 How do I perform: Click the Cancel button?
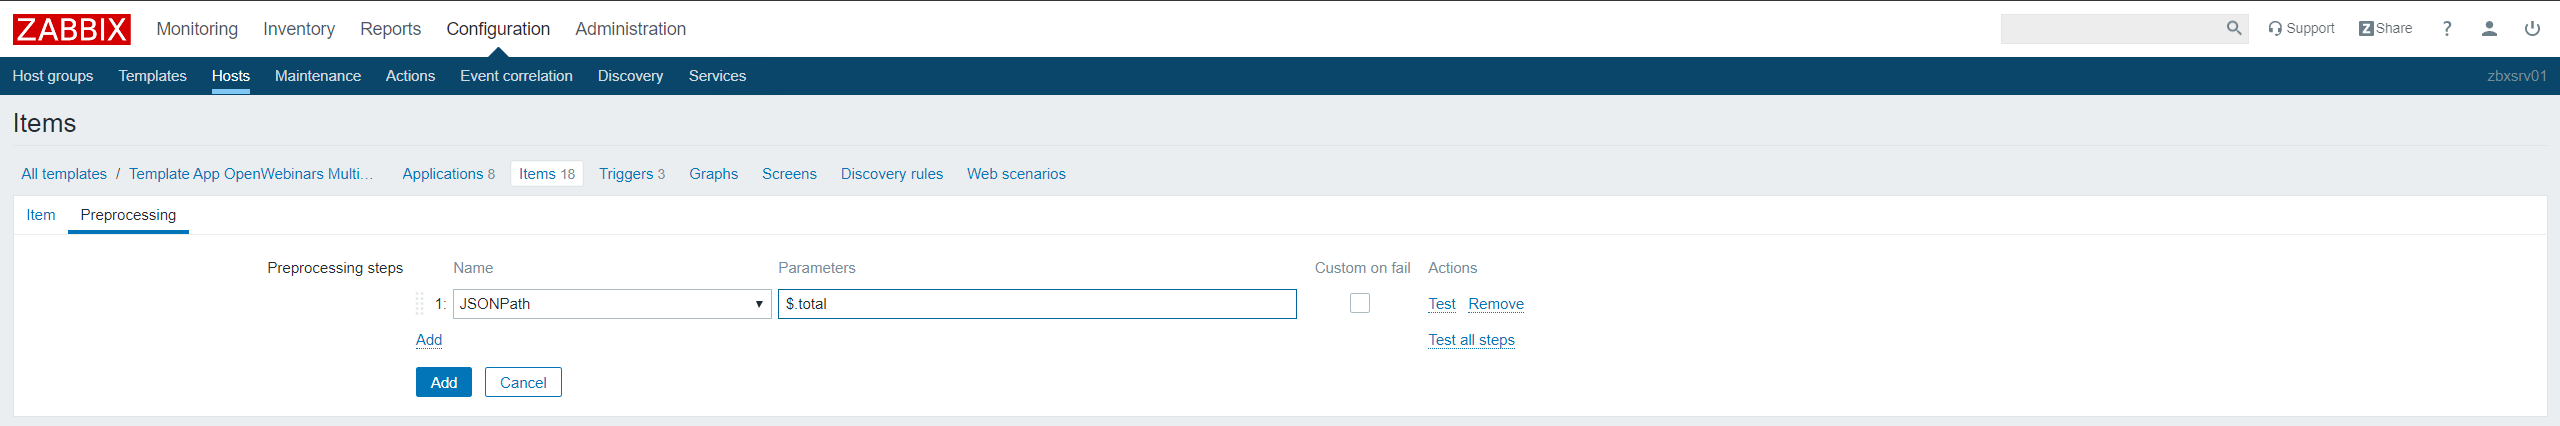click(x=523, y=382)
